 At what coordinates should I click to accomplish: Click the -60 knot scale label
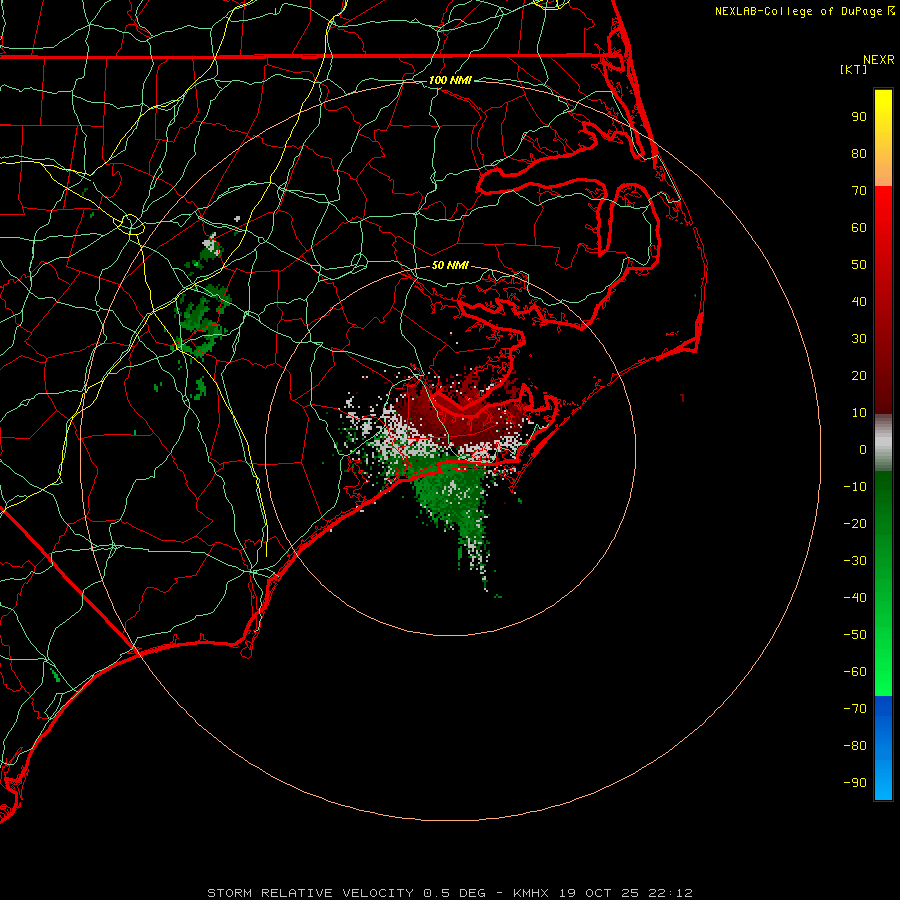(x=855, y=672)
